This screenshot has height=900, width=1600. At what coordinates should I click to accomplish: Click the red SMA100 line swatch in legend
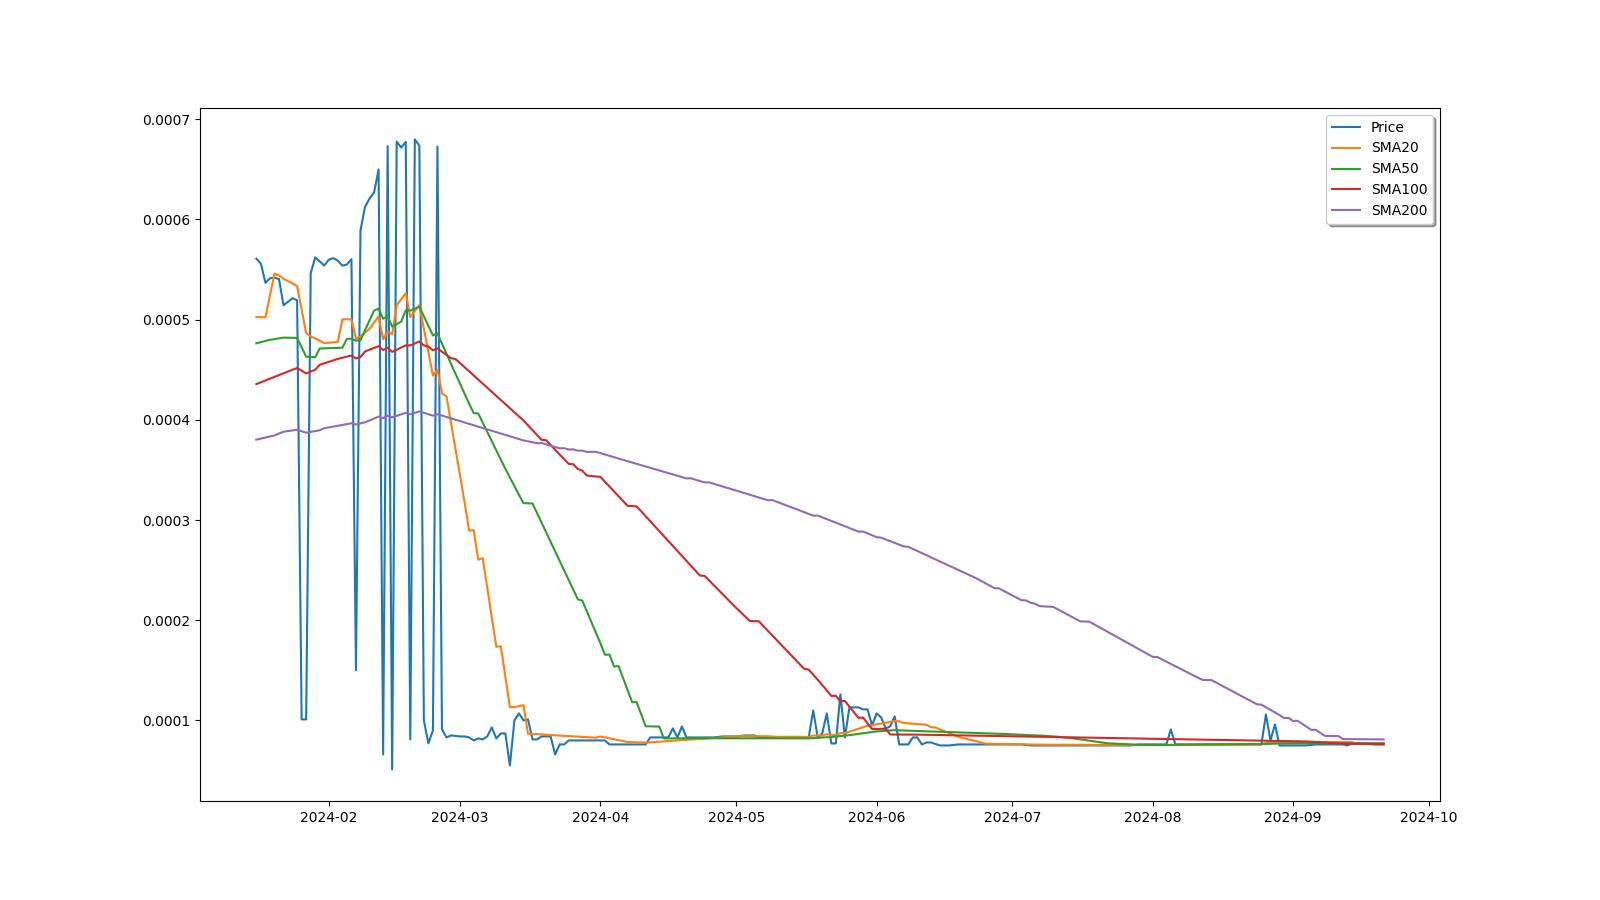(x=1347, y=190)
